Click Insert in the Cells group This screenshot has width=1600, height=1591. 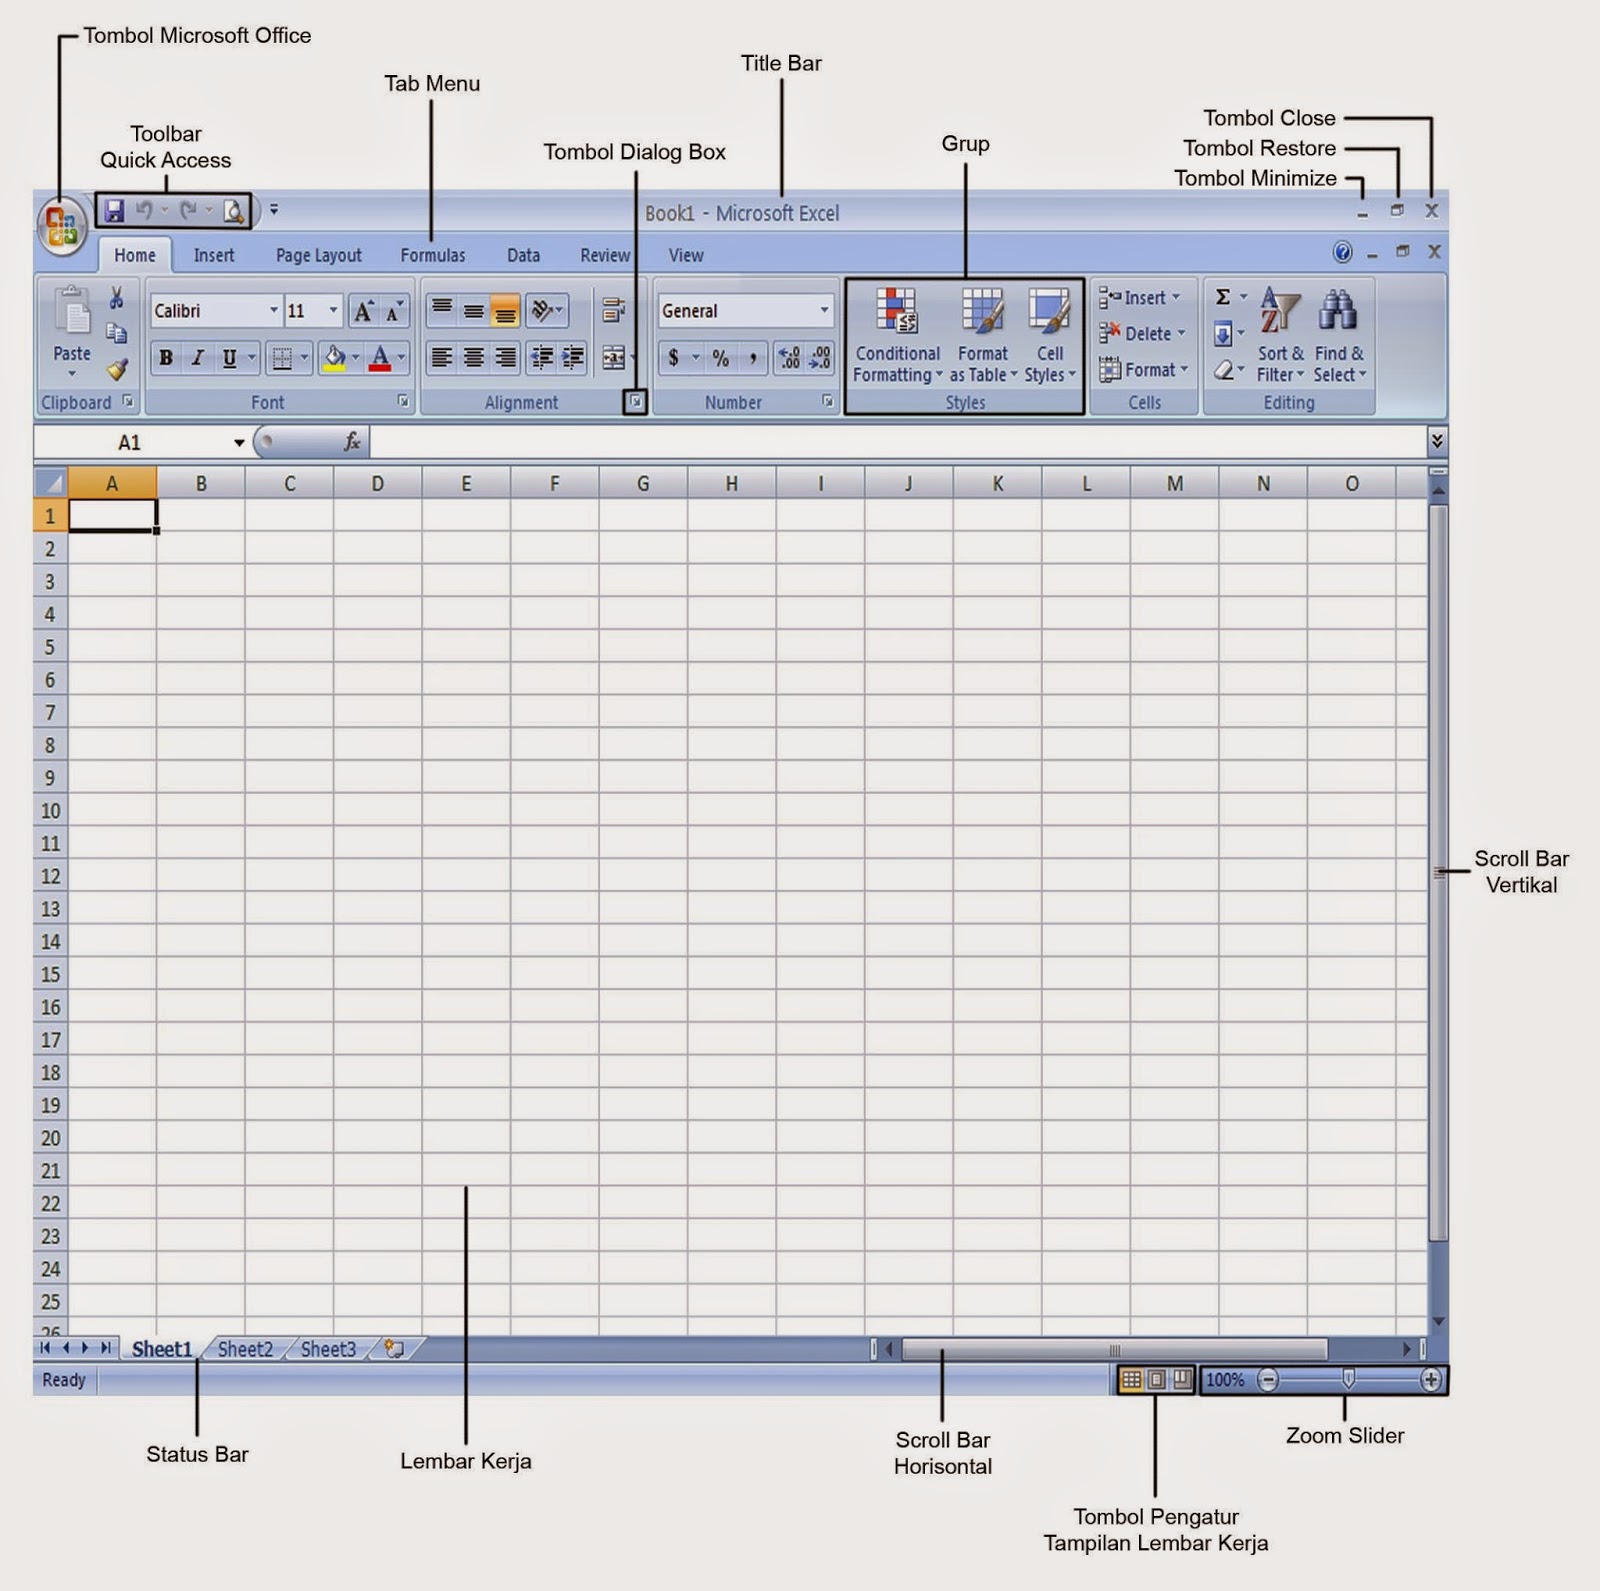pyautogui.click(x=1140, y=298)
